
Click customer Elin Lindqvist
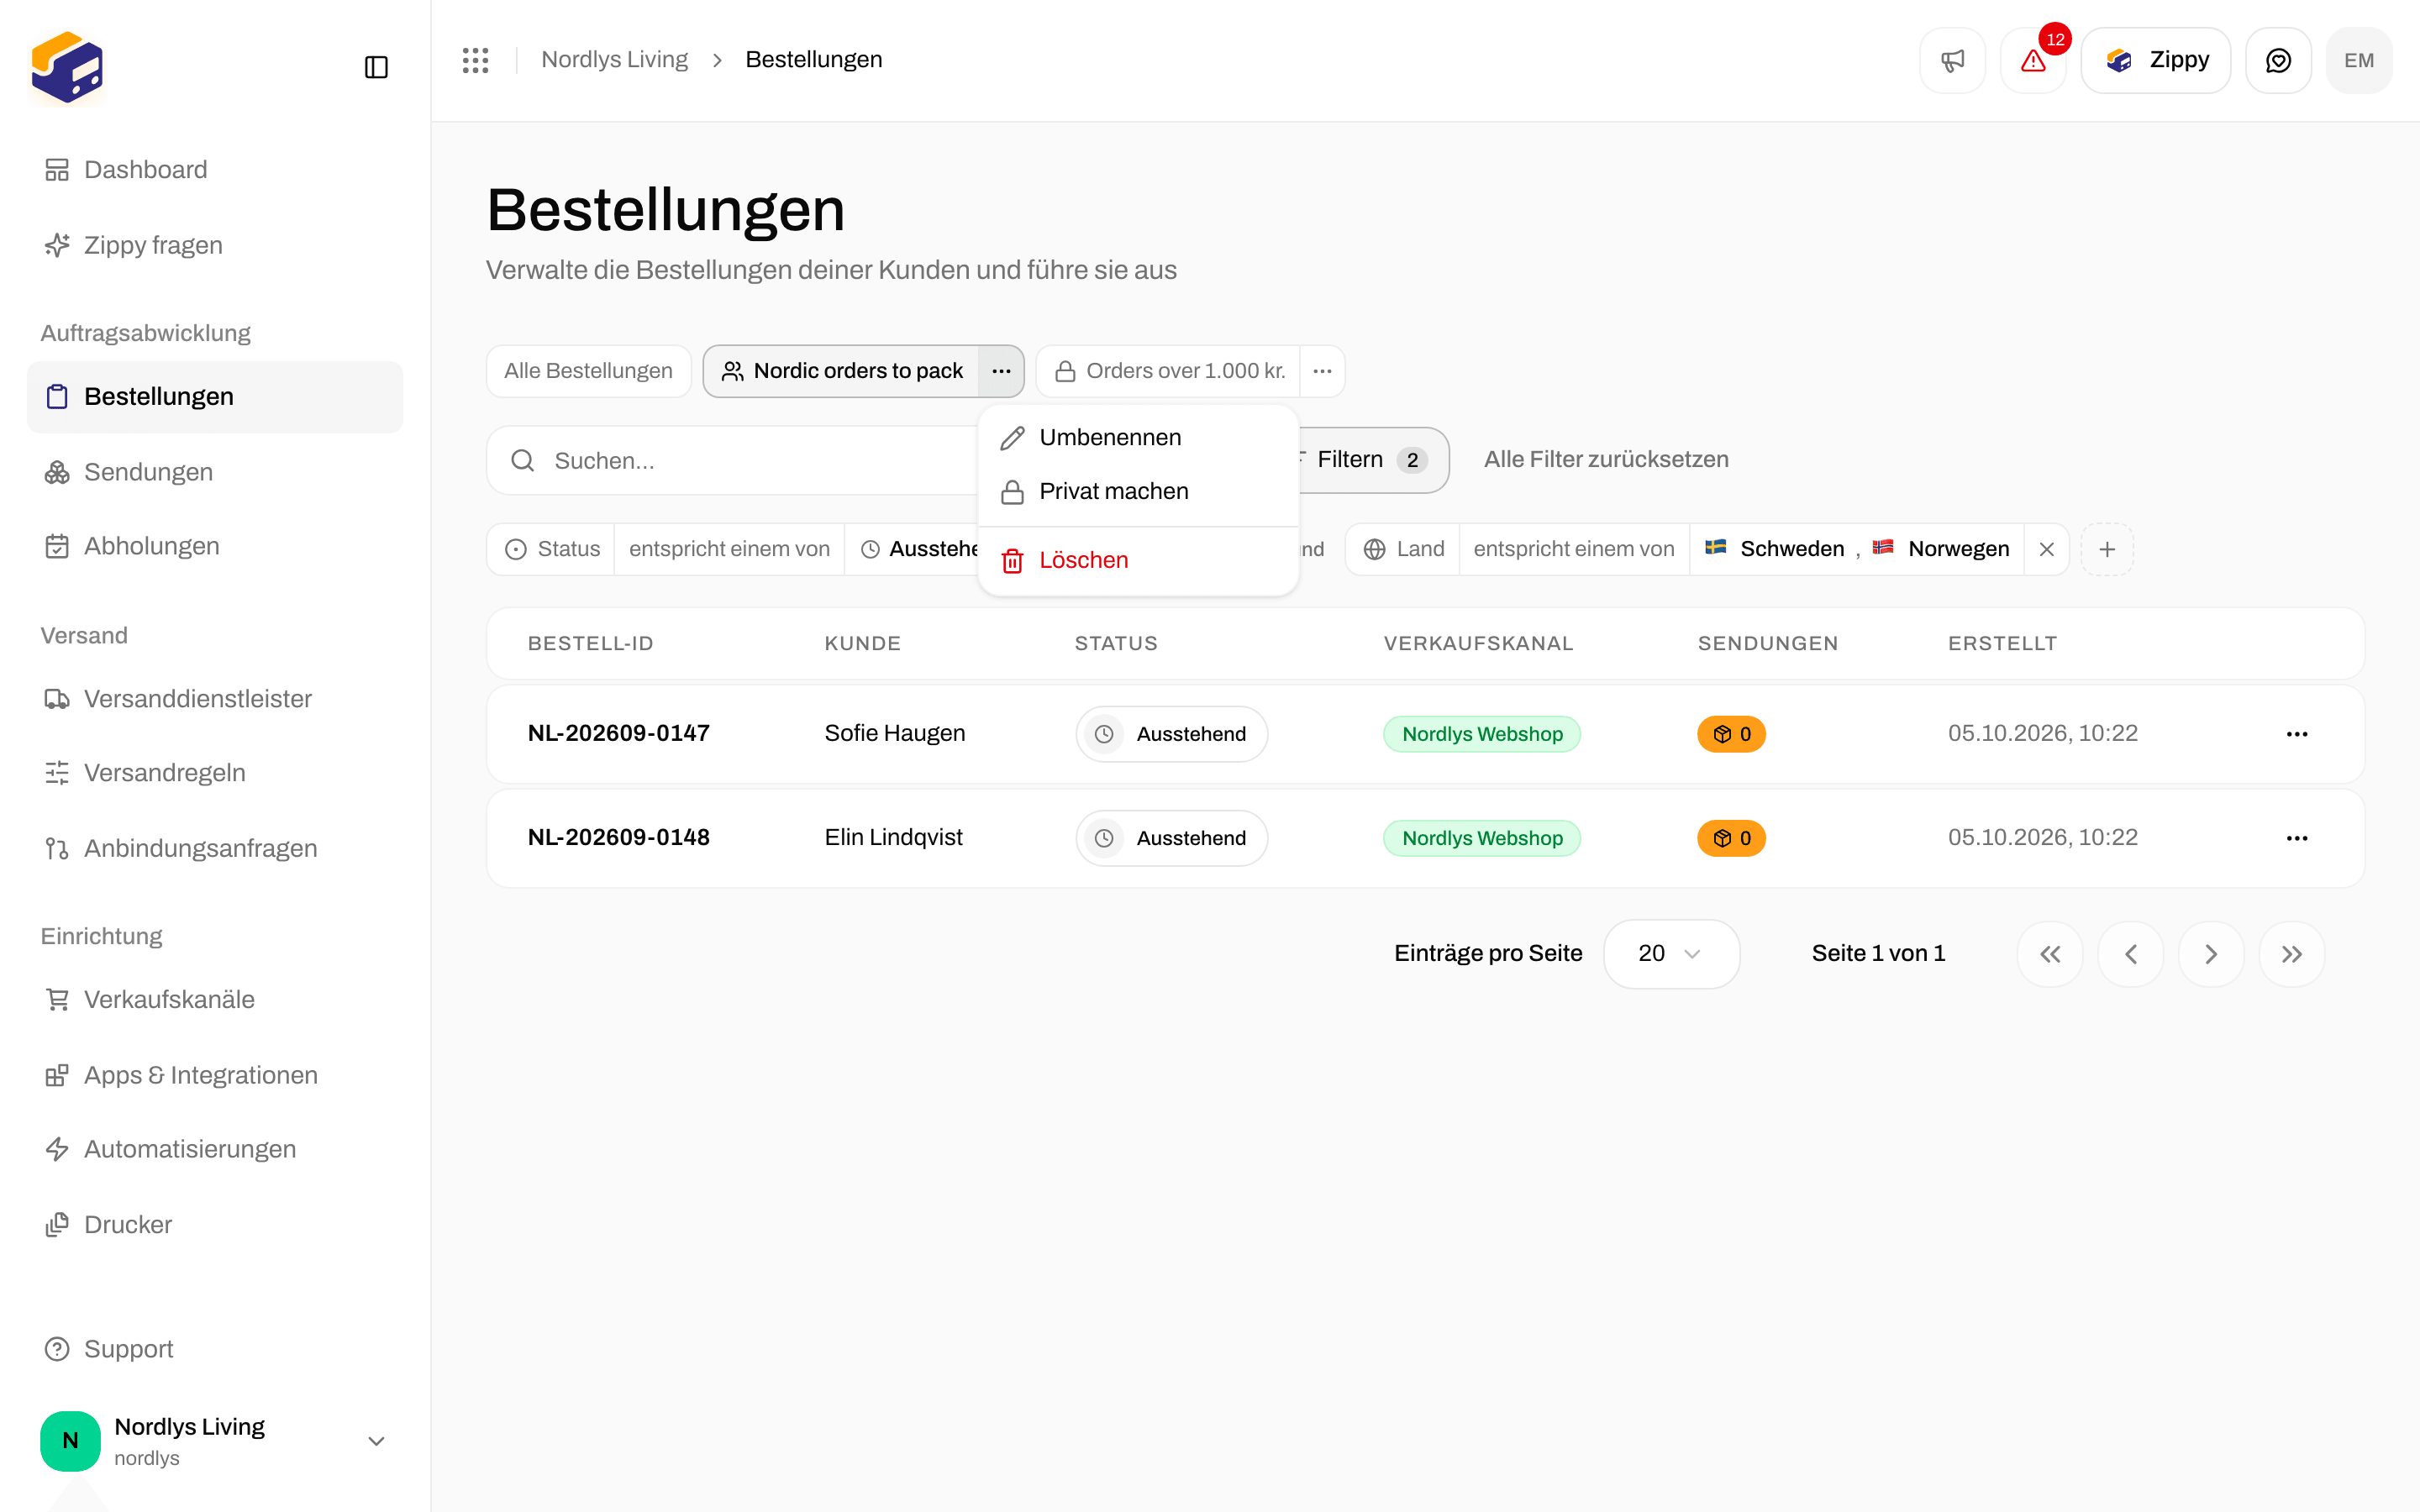pos(893,838)
